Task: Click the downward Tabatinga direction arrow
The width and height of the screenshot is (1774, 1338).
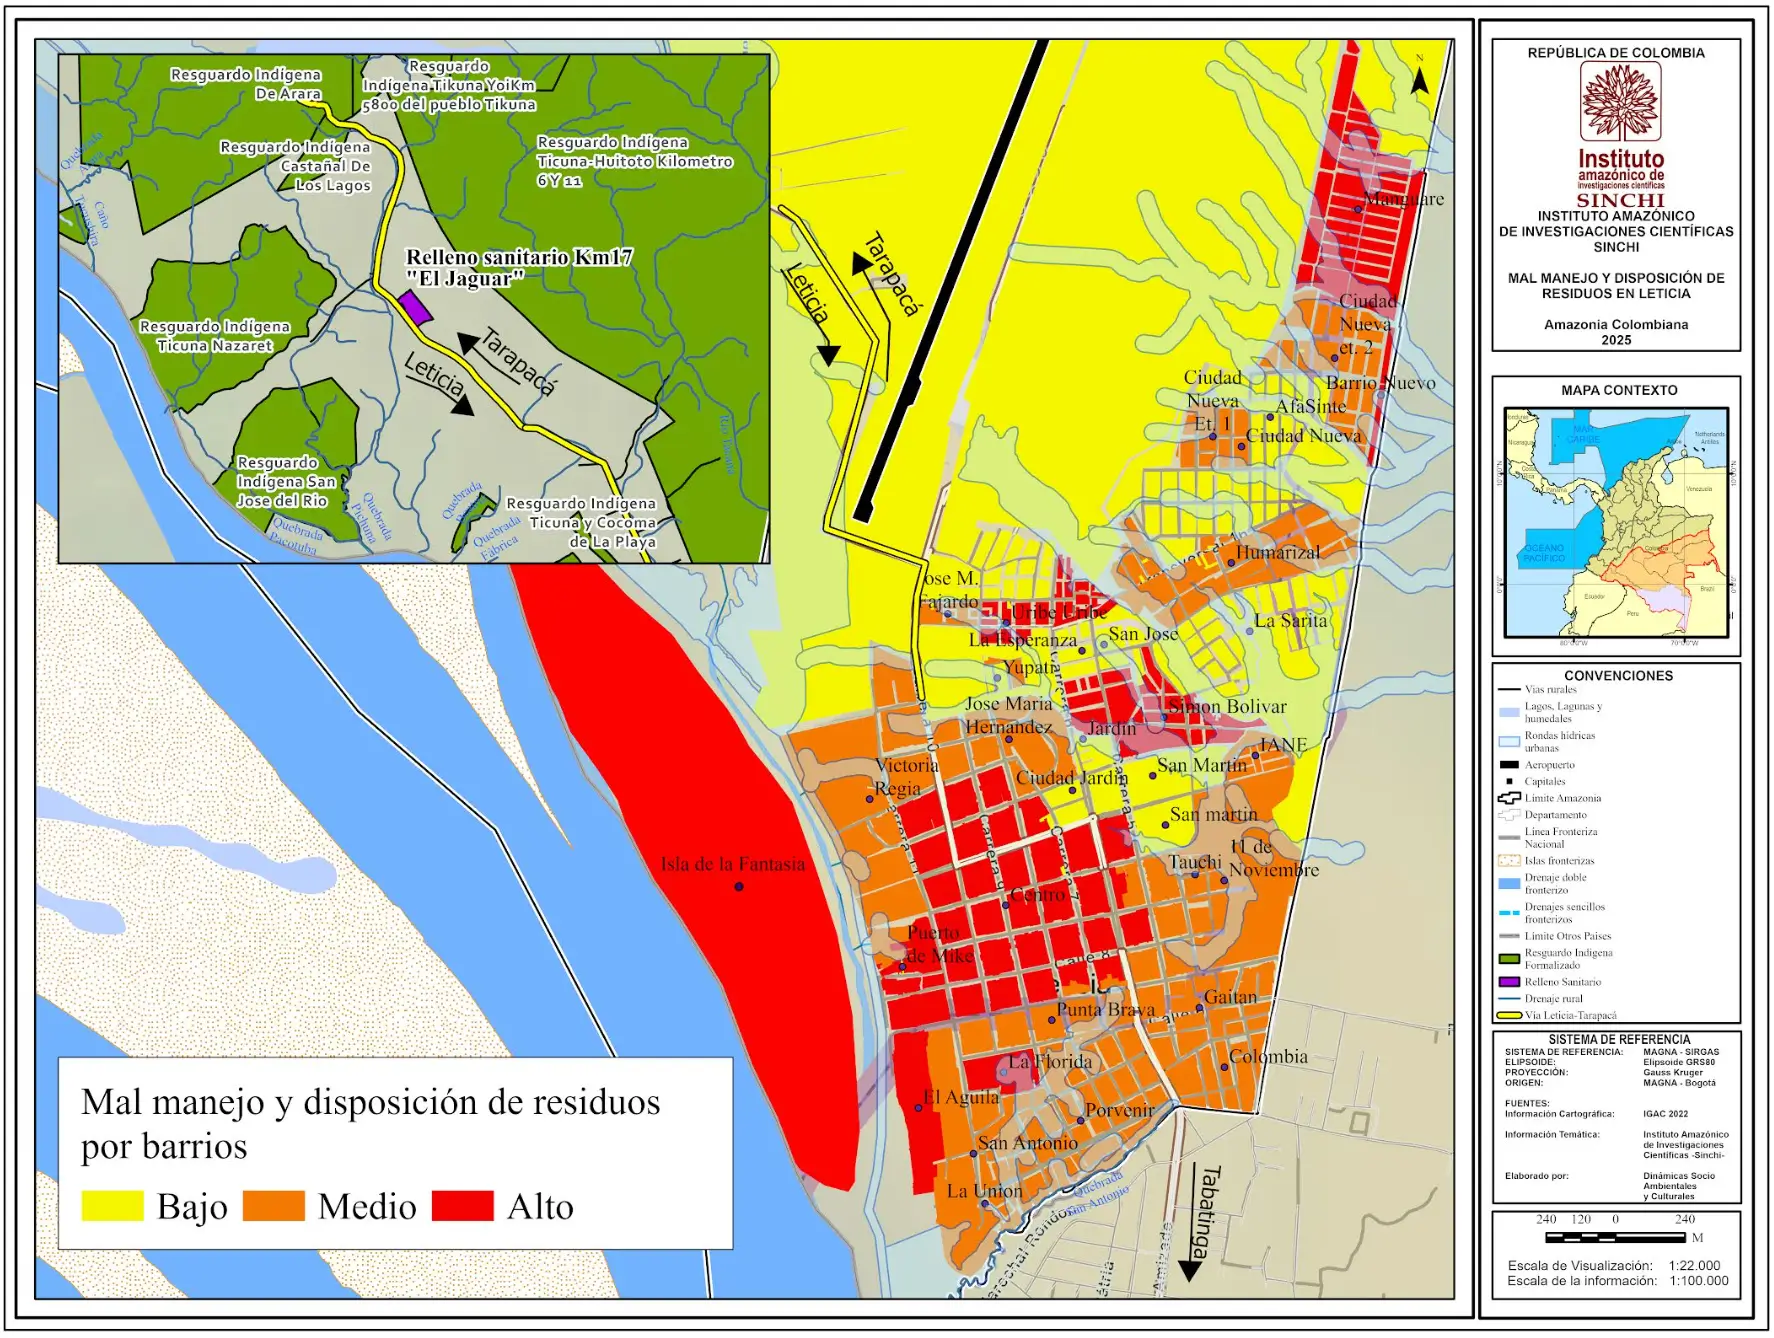Action: pyautogui.click(x=1190, y=1268)
